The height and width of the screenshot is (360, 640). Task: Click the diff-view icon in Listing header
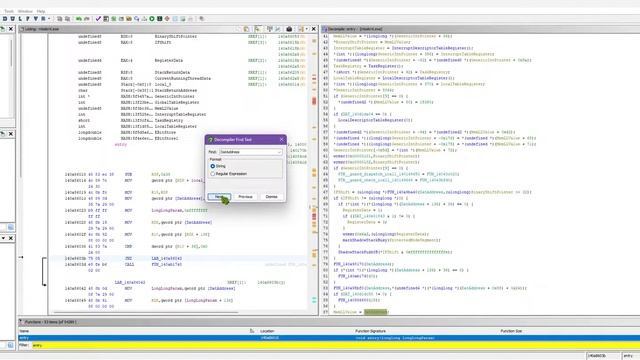(x=278, y=29)
